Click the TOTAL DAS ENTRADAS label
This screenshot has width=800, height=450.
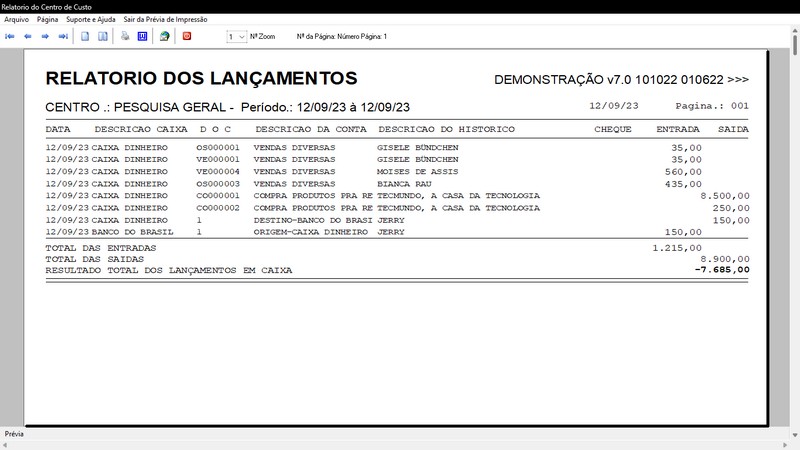(x=101, y=248)
